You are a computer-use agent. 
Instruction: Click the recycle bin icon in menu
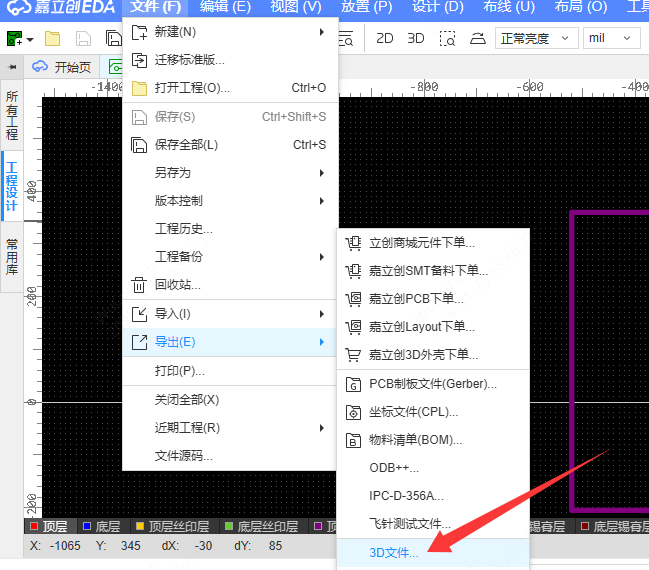coord(140,285)
